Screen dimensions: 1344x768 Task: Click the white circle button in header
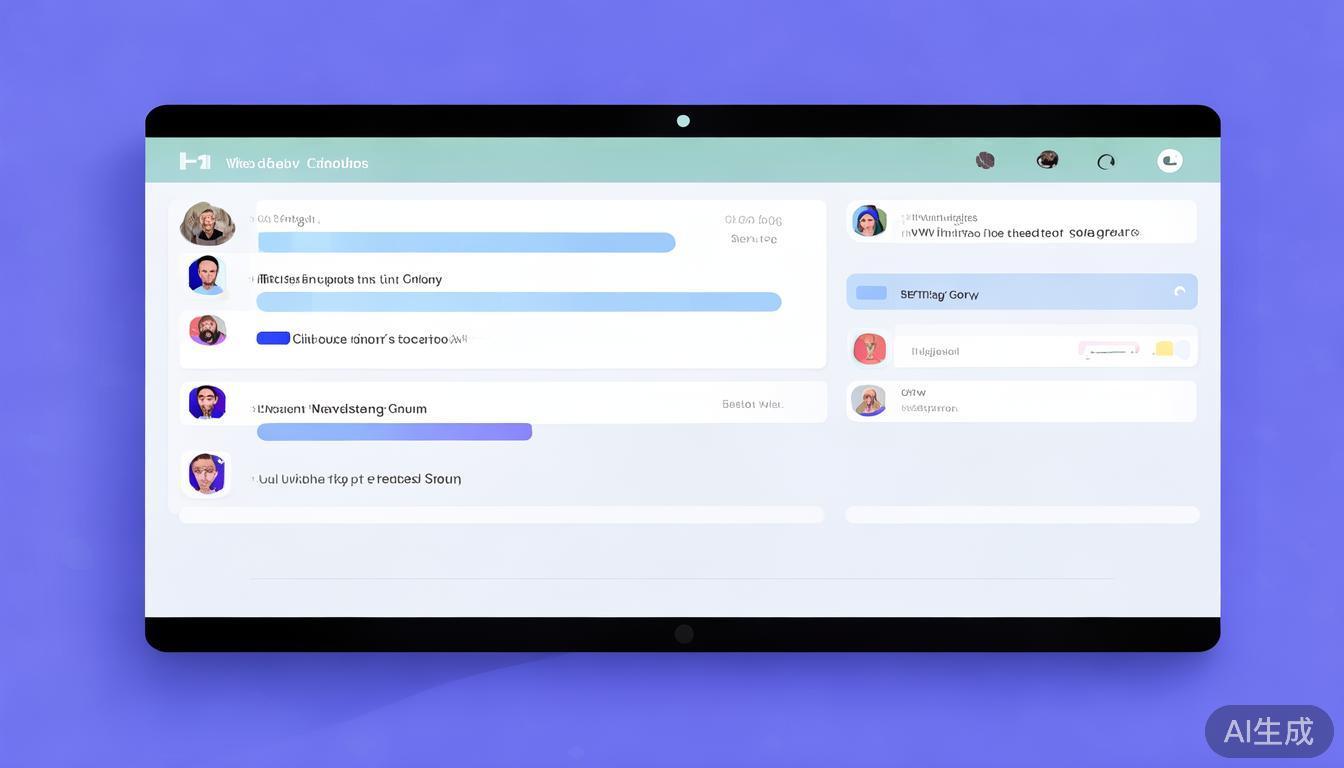point(1169,161)
